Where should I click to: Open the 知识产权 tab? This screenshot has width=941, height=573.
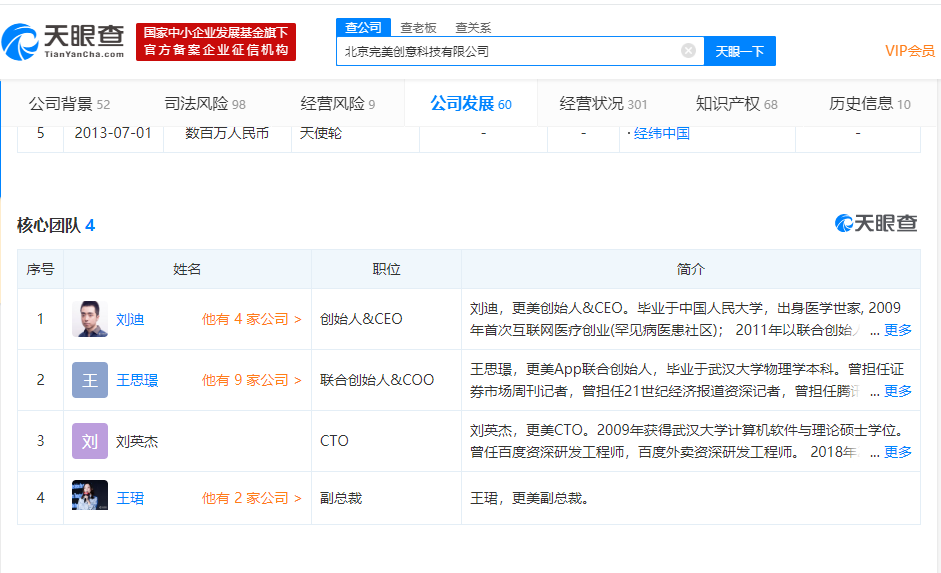point(736,104)
